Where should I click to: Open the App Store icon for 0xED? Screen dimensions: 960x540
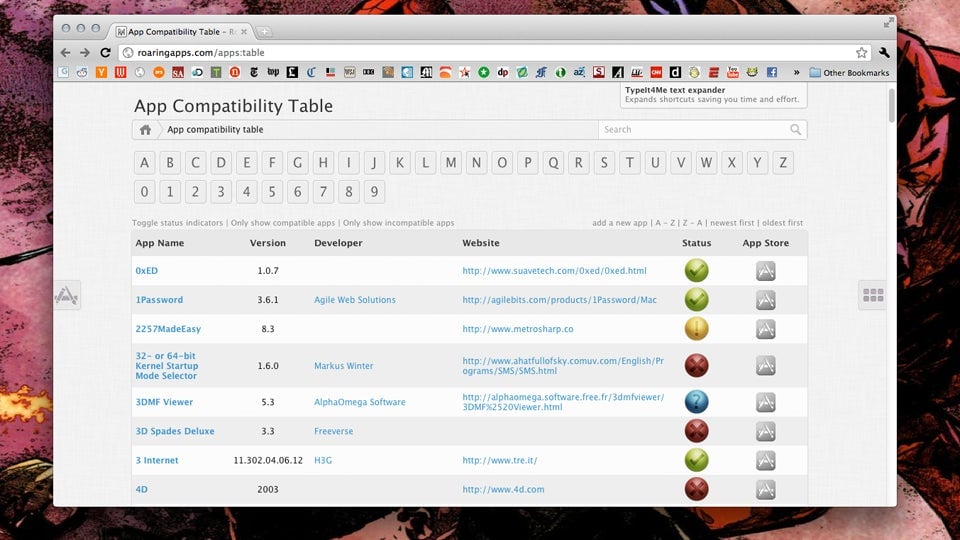766,271
